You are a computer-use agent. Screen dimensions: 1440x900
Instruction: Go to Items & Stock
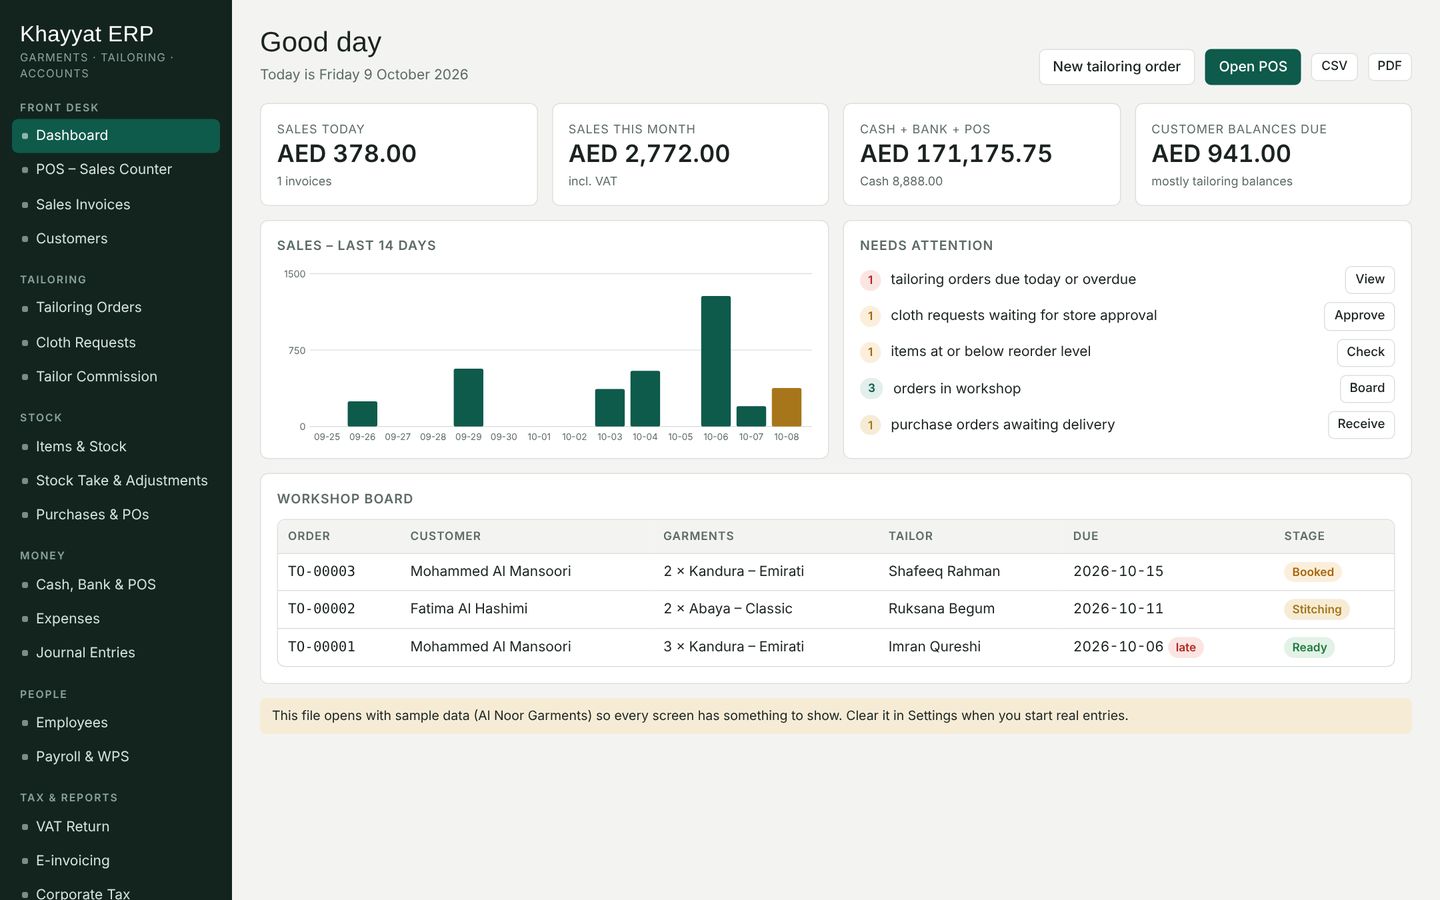tap(116, 446)
